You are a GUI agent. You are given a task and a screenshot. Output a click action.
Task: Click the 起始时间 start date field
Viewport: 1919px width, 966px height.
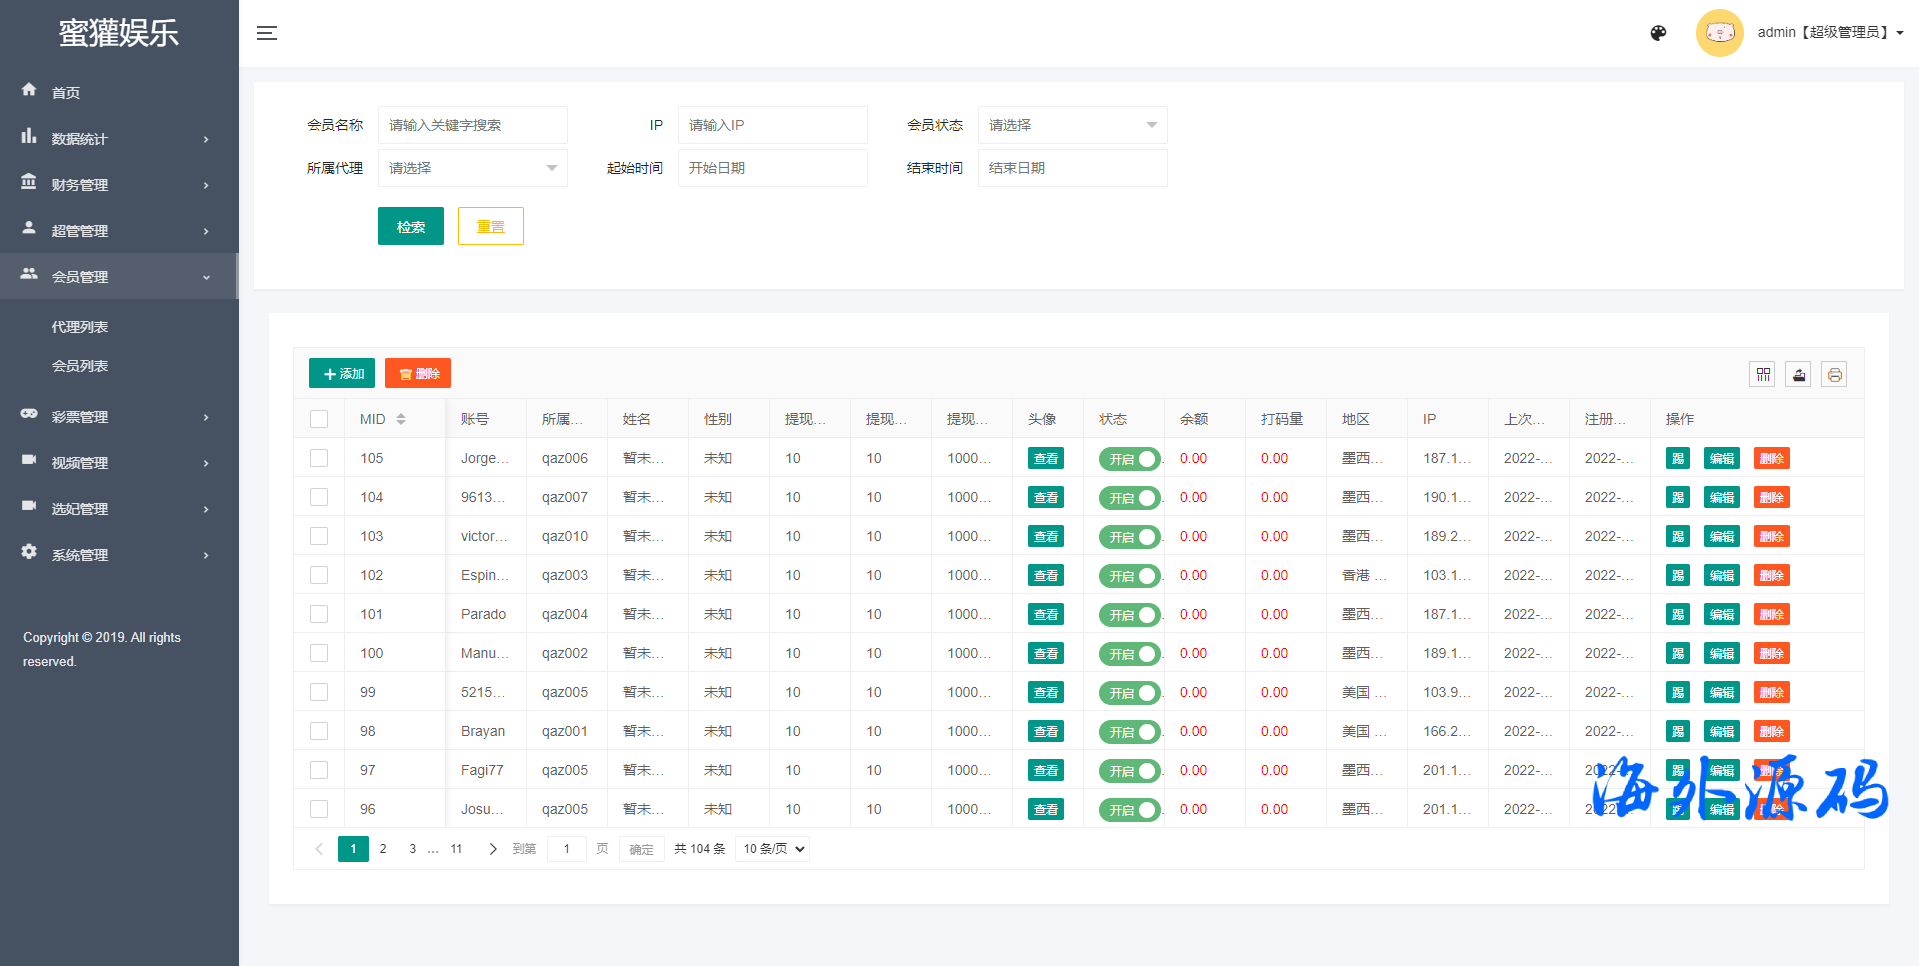tap(772, 168)
